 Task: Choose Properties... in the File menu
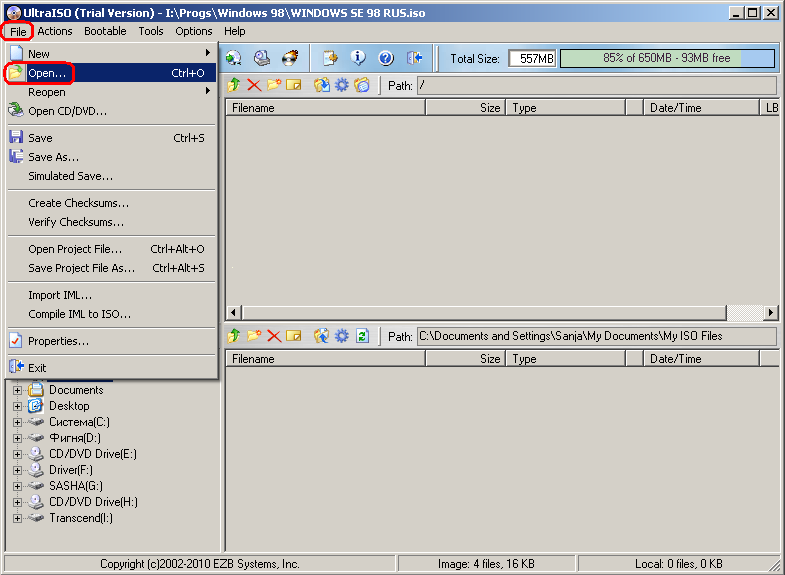[112, 341]
